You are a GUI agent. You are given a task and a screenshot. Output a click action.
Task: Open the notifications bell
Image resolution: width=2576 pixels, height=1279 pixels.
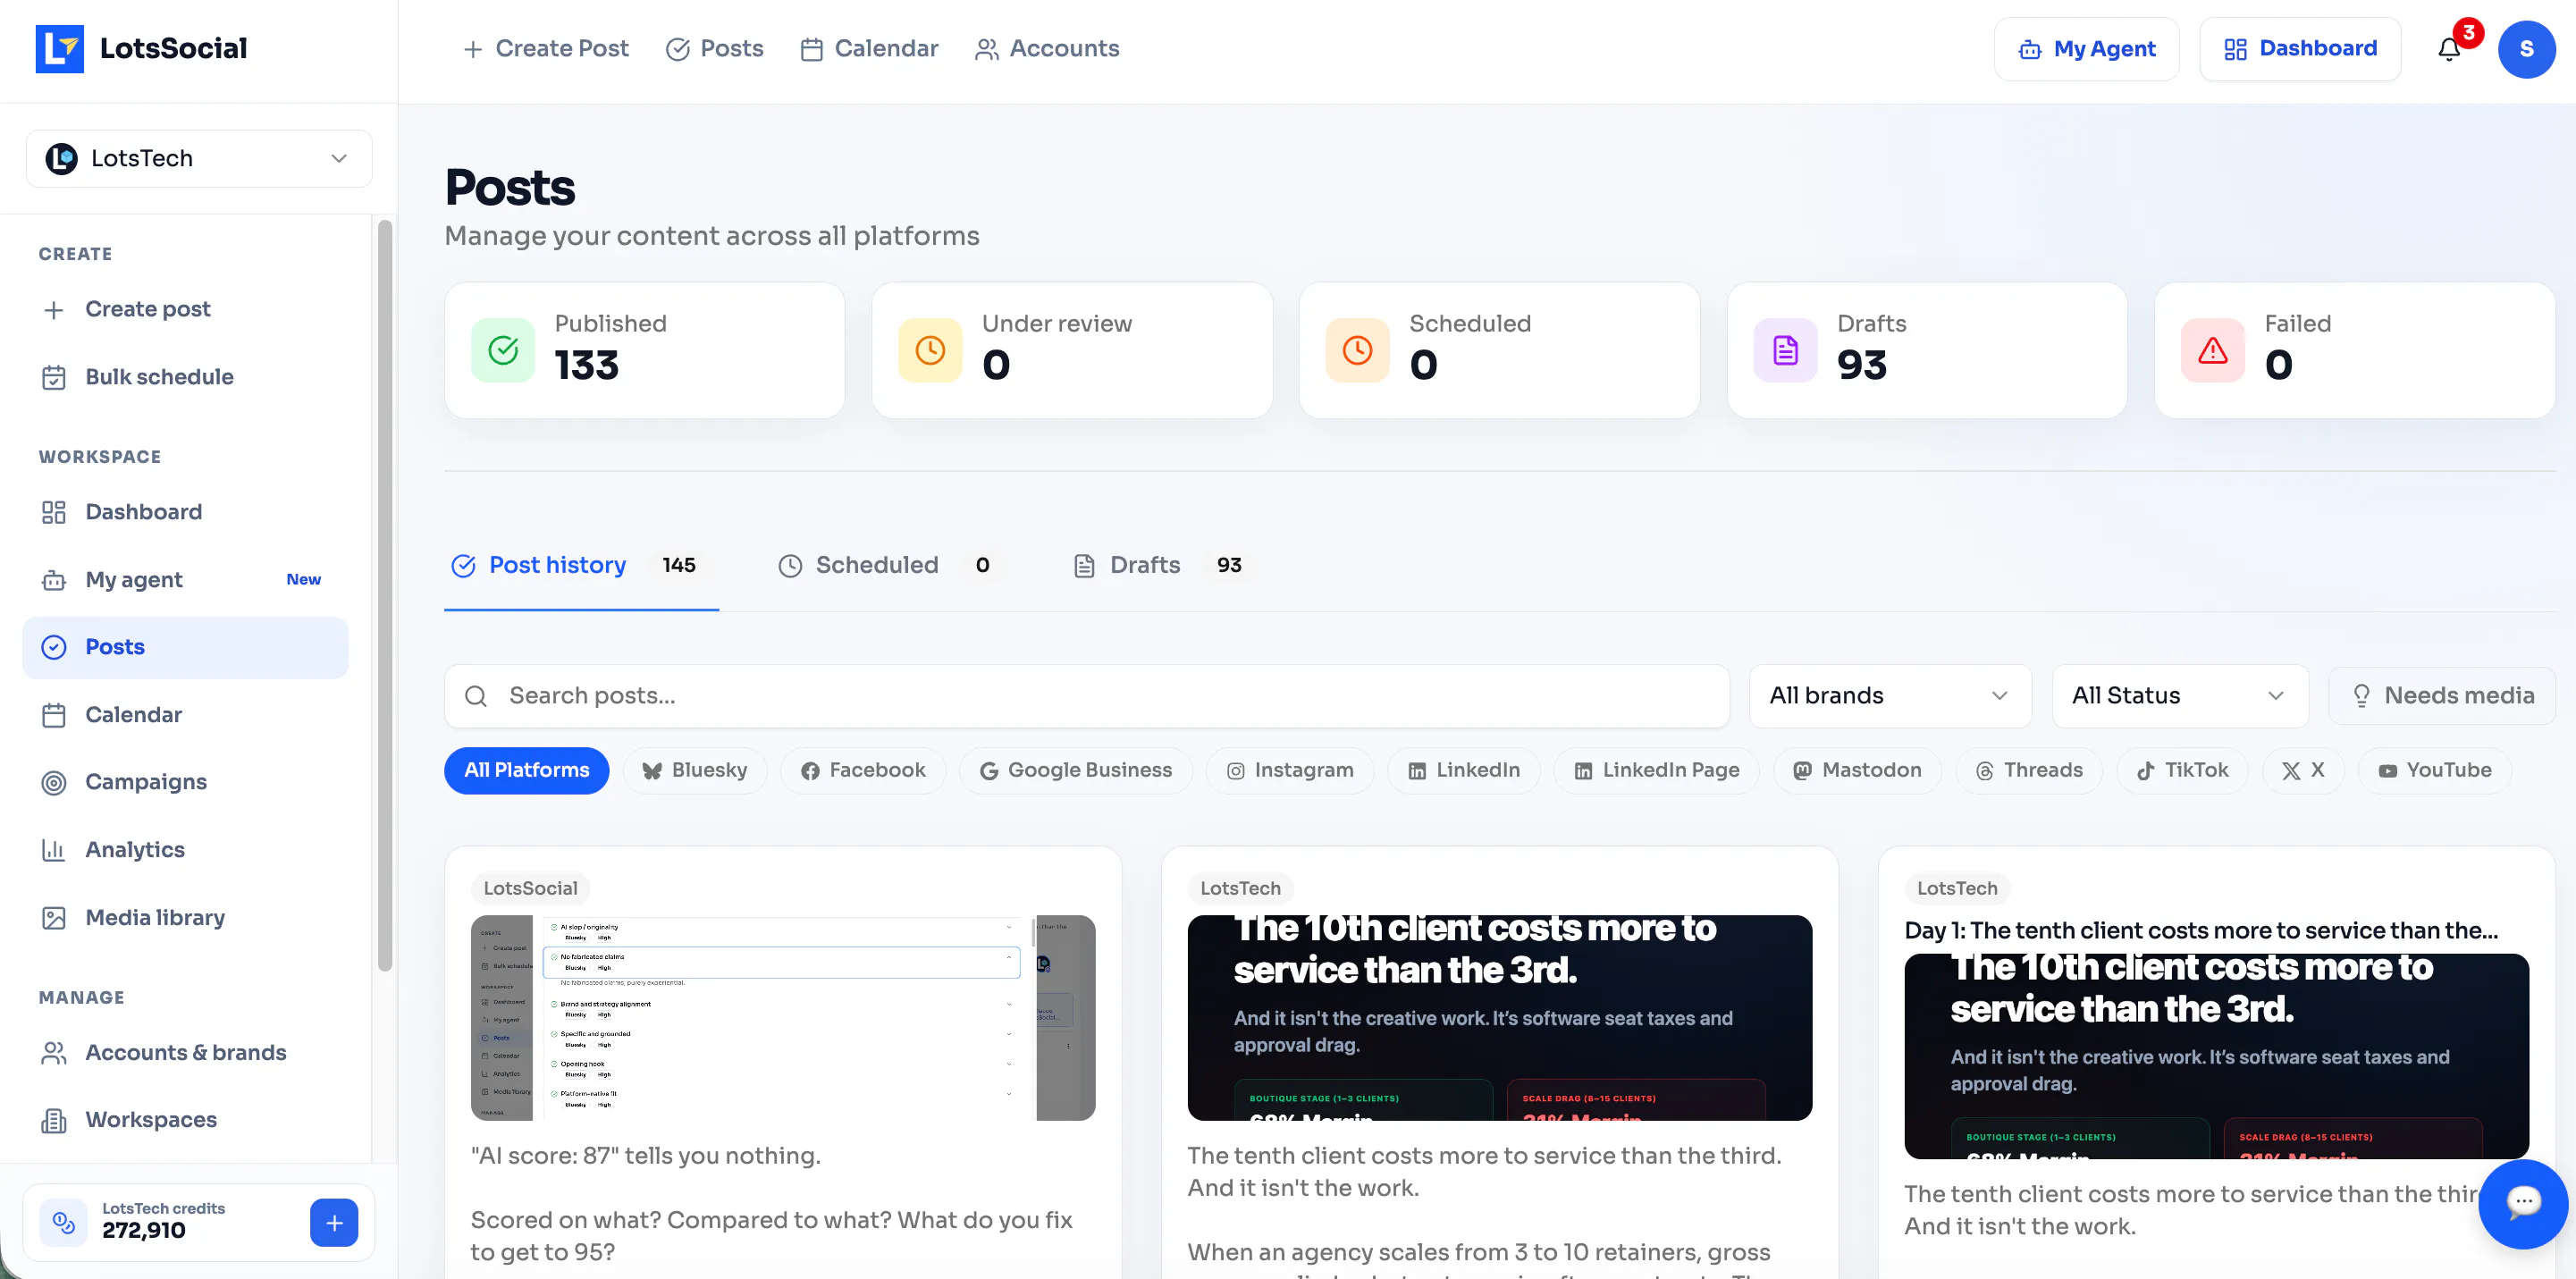(x=2449, y=49)
